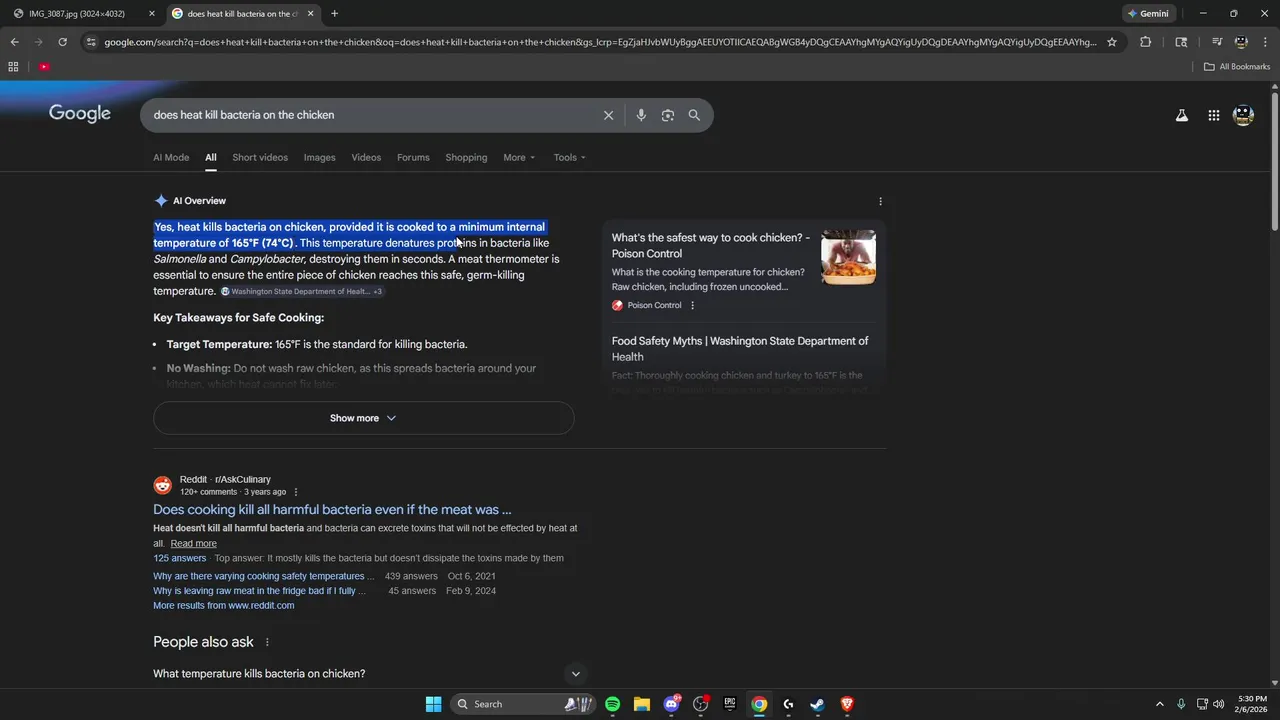Viewport: 1280px width, 720px height.
Task: Click the Read more link
Action: click(x=193, y=544)
